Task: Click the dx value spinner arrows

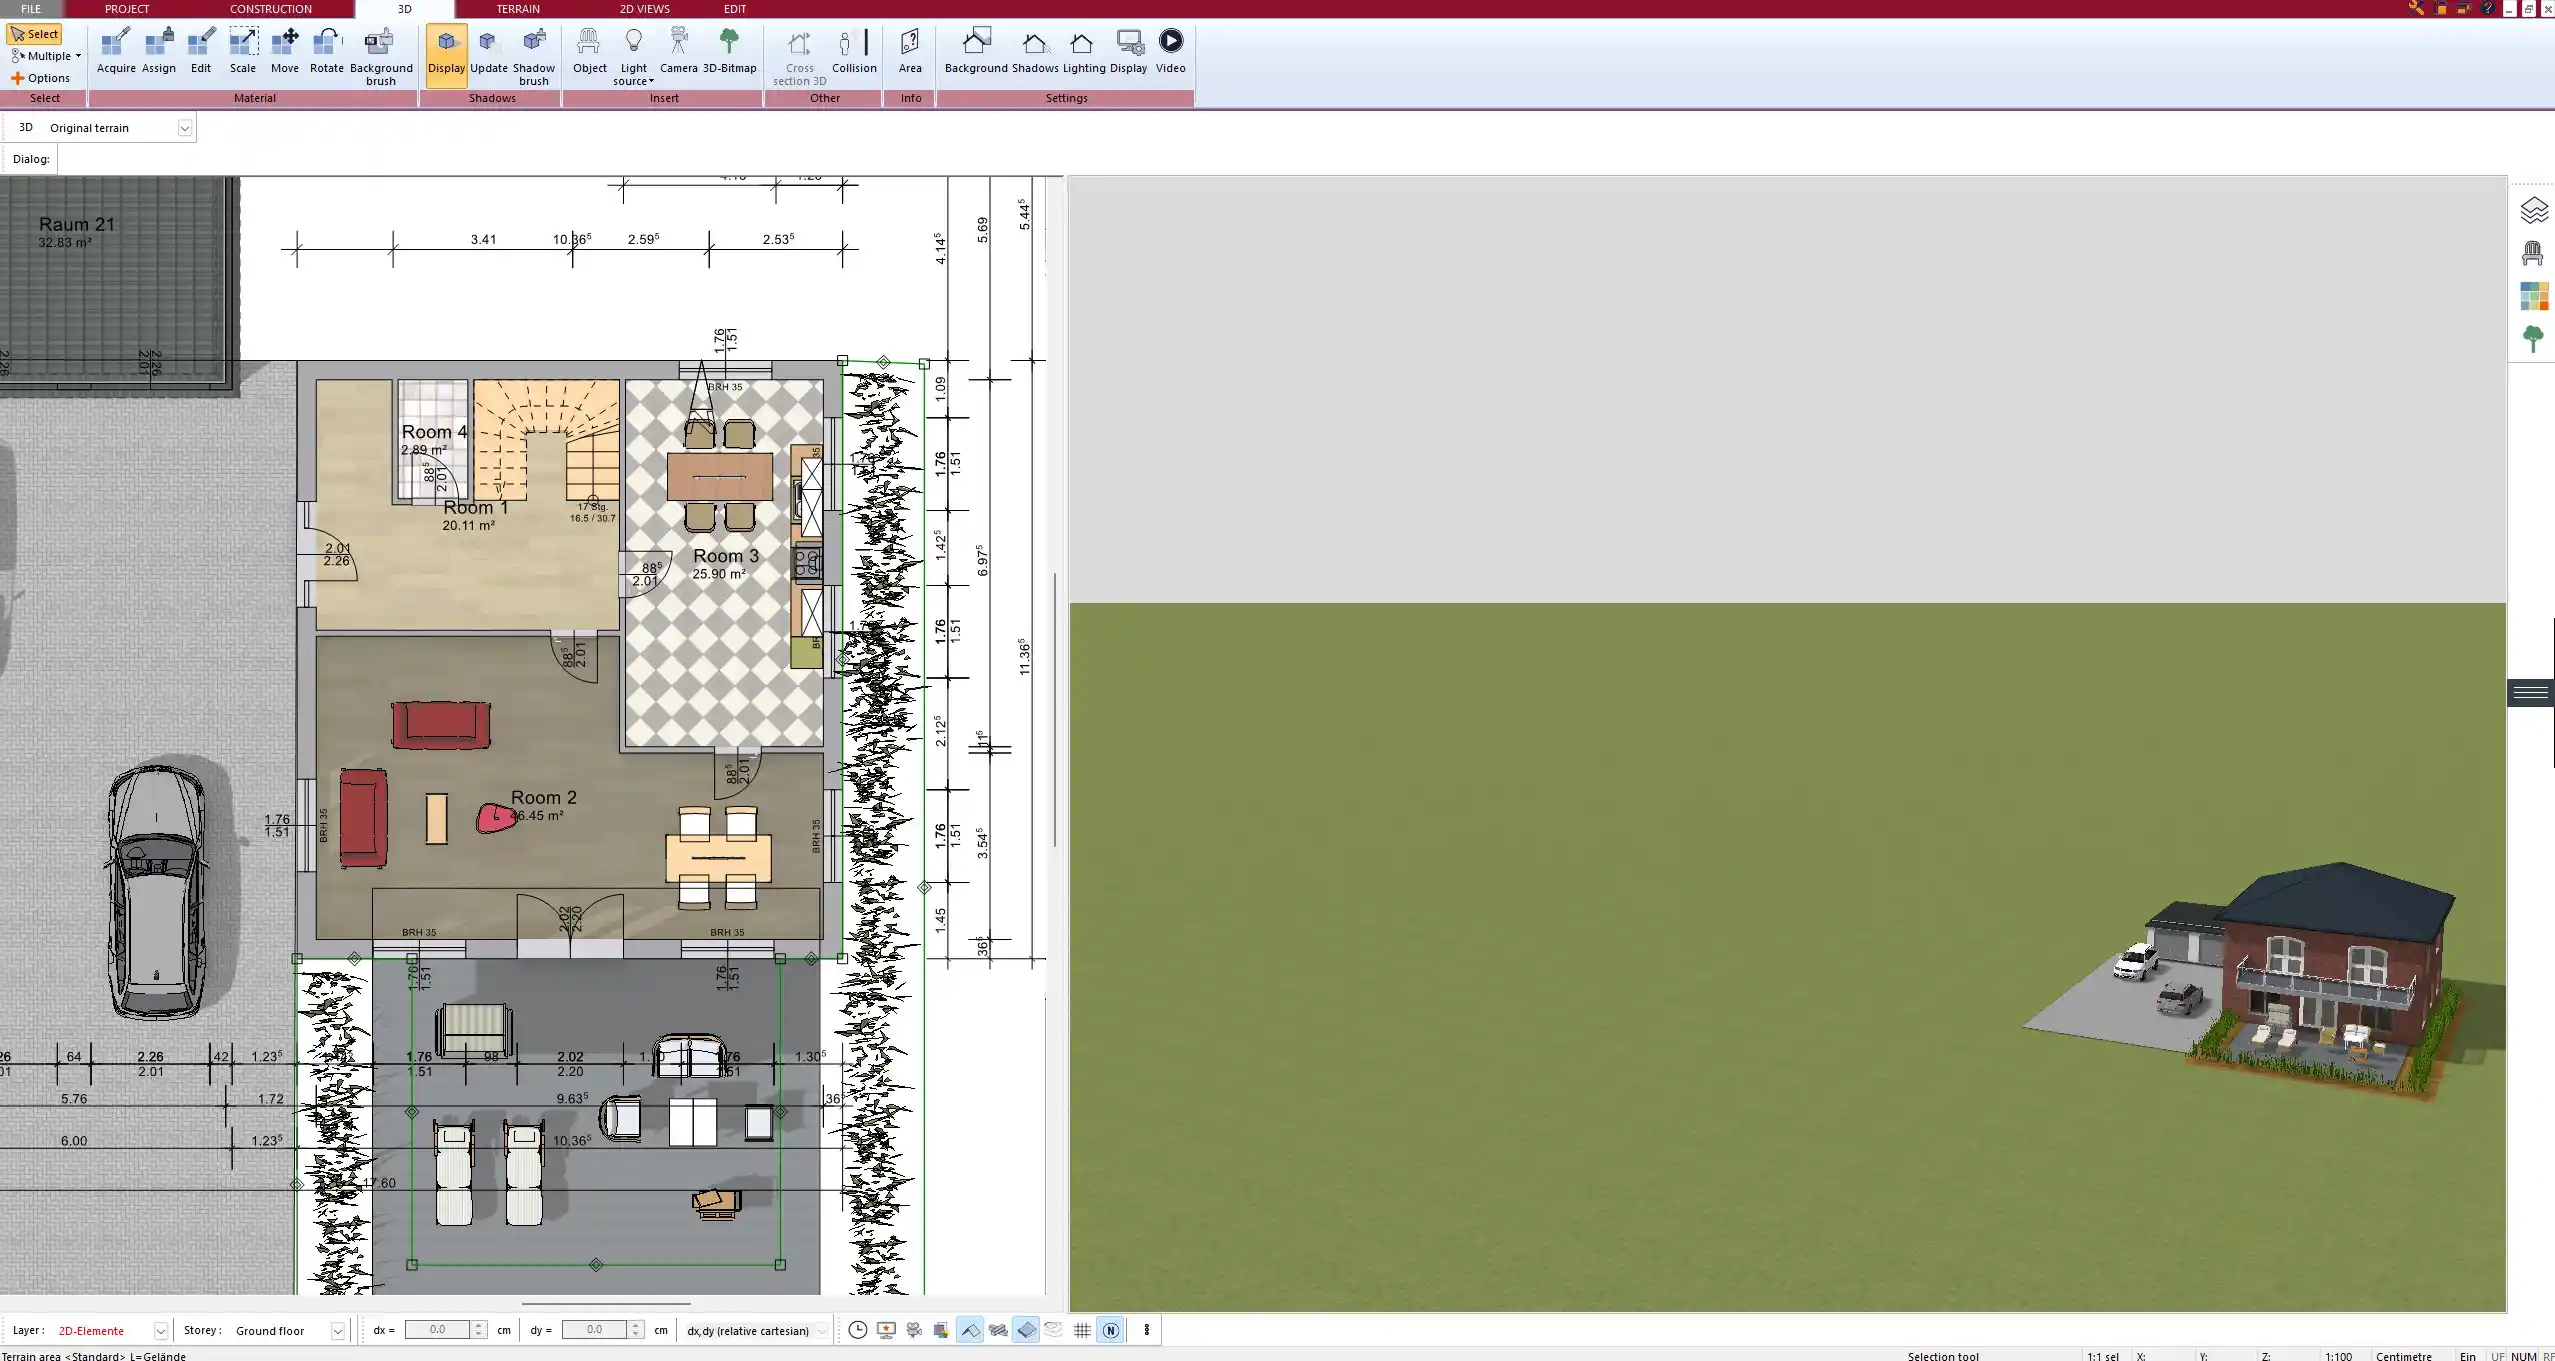Action: 479,1330
